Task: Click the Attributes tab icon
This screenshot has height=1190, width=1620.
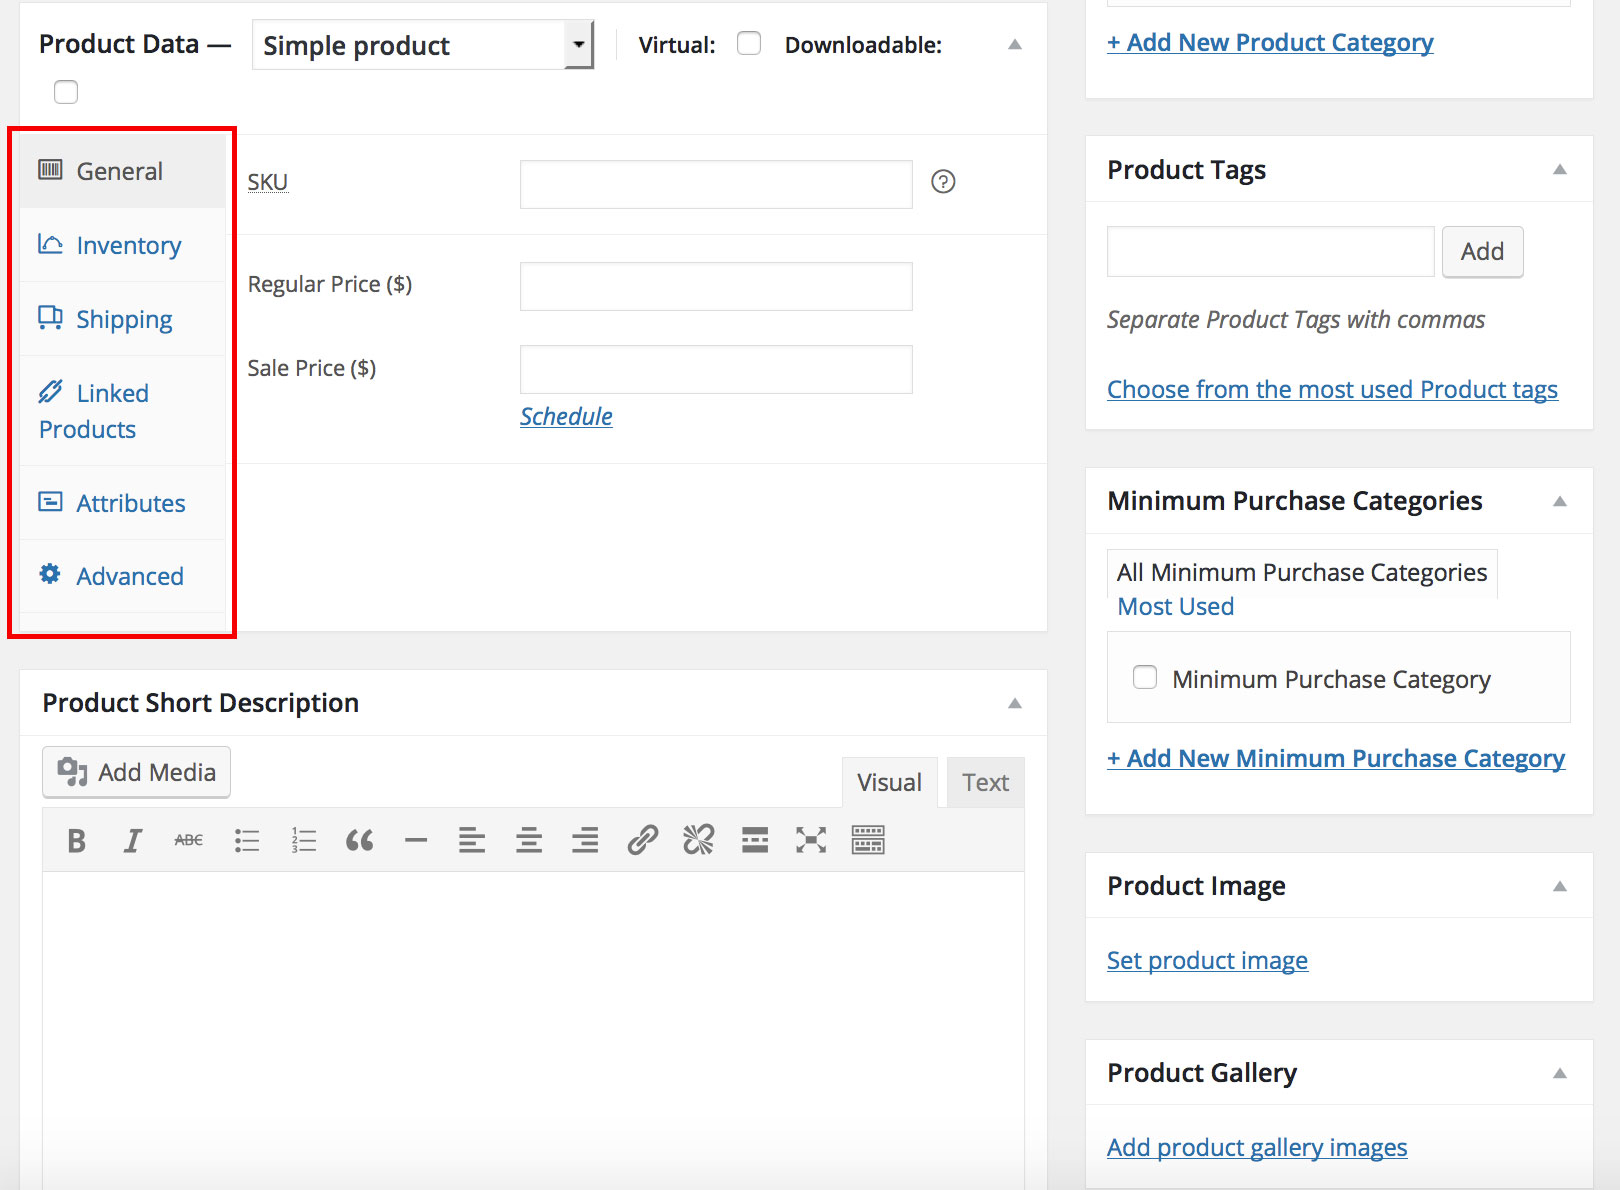Action: point(50,501)
